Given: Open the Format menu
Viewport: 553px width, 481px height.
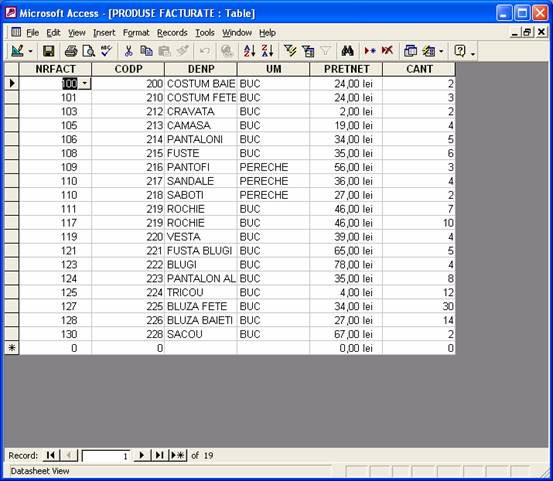Looking at the screenshot, I should [x=136, y=33].
